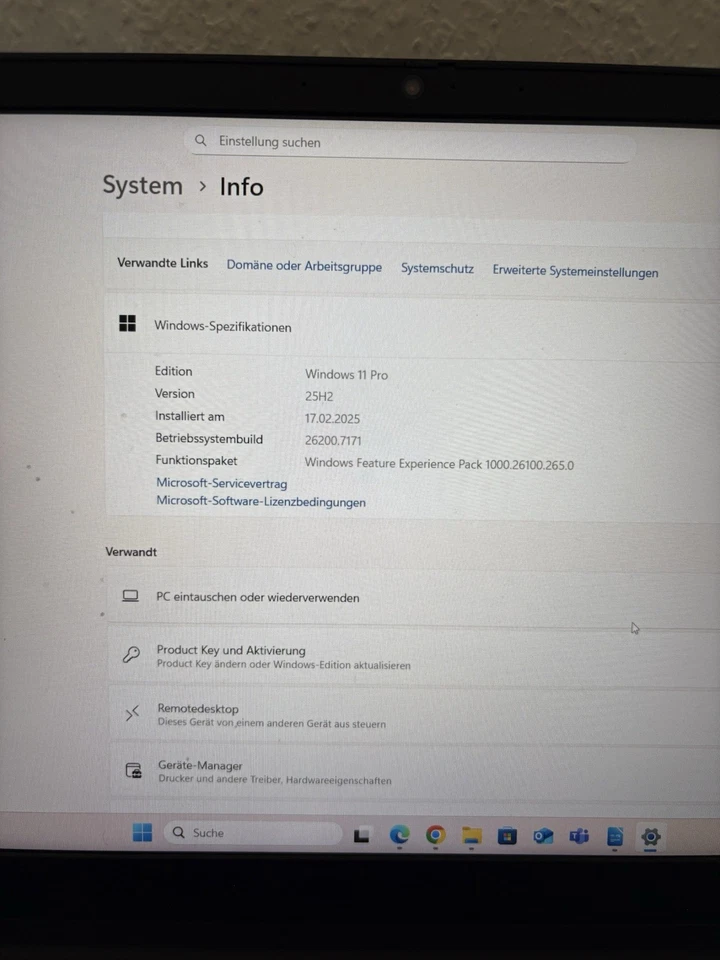Select the install date 17.02.2025
This screenshot has height=960, width=720.
coord(332,419)
